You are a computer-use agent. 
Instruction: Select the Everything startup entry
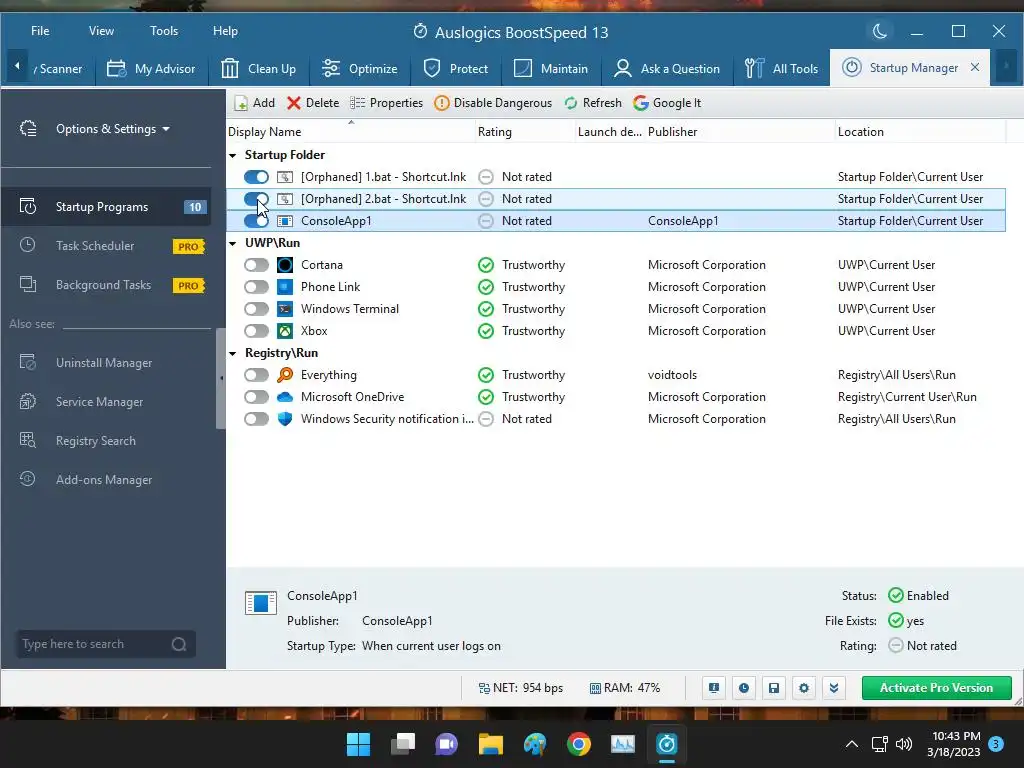pyautogui.click(x=616, y=375)
